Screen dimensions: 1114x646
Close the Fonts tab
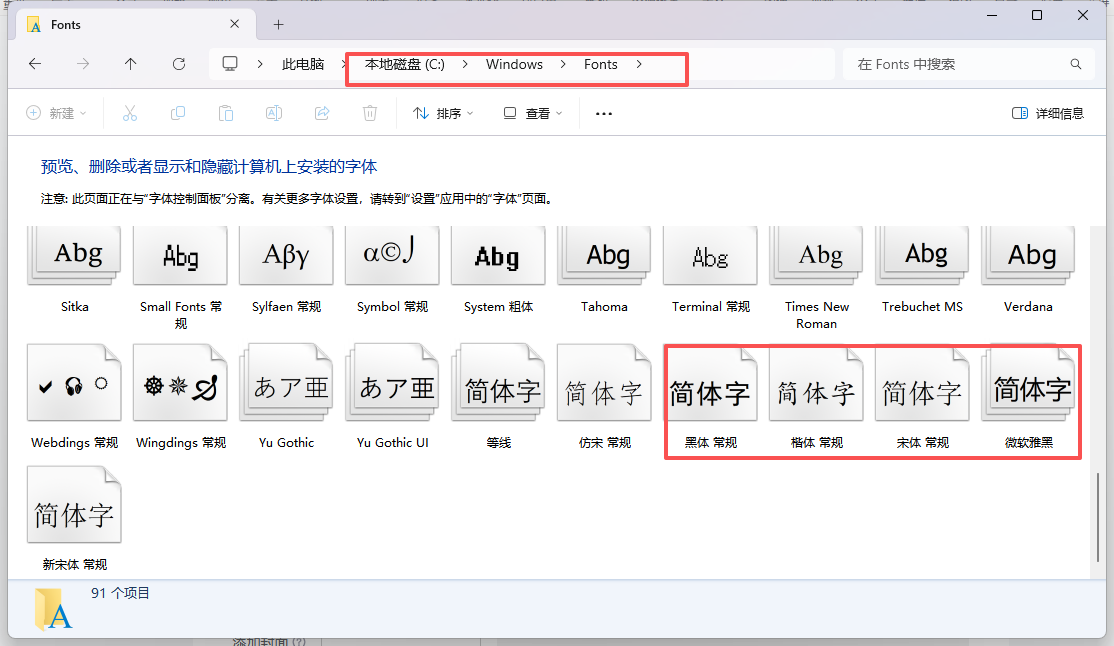pyautogui.click(x=234, y=24)
